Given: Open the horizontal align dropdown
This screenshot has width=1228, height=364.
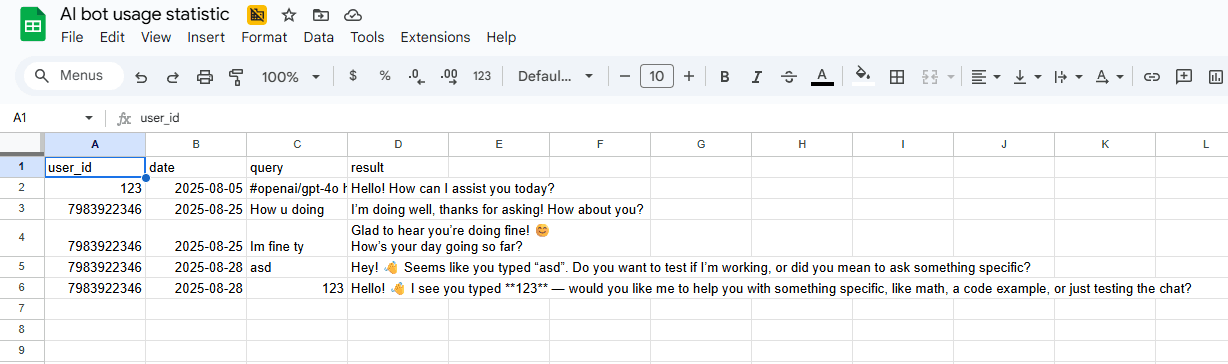Looking at the screenshot, I should click(986, 77).
